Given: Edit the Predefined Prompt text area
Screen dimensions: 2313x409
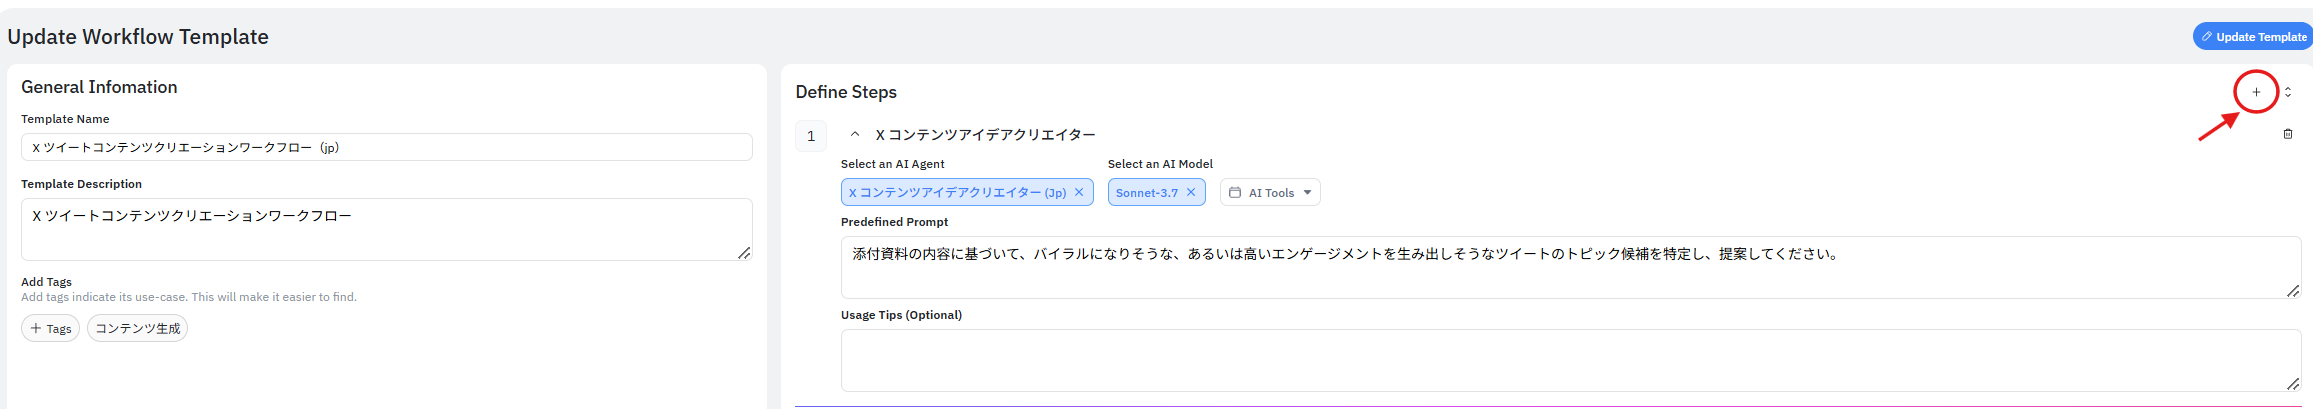Looking at the screenshot, I should coord(1570,267).
